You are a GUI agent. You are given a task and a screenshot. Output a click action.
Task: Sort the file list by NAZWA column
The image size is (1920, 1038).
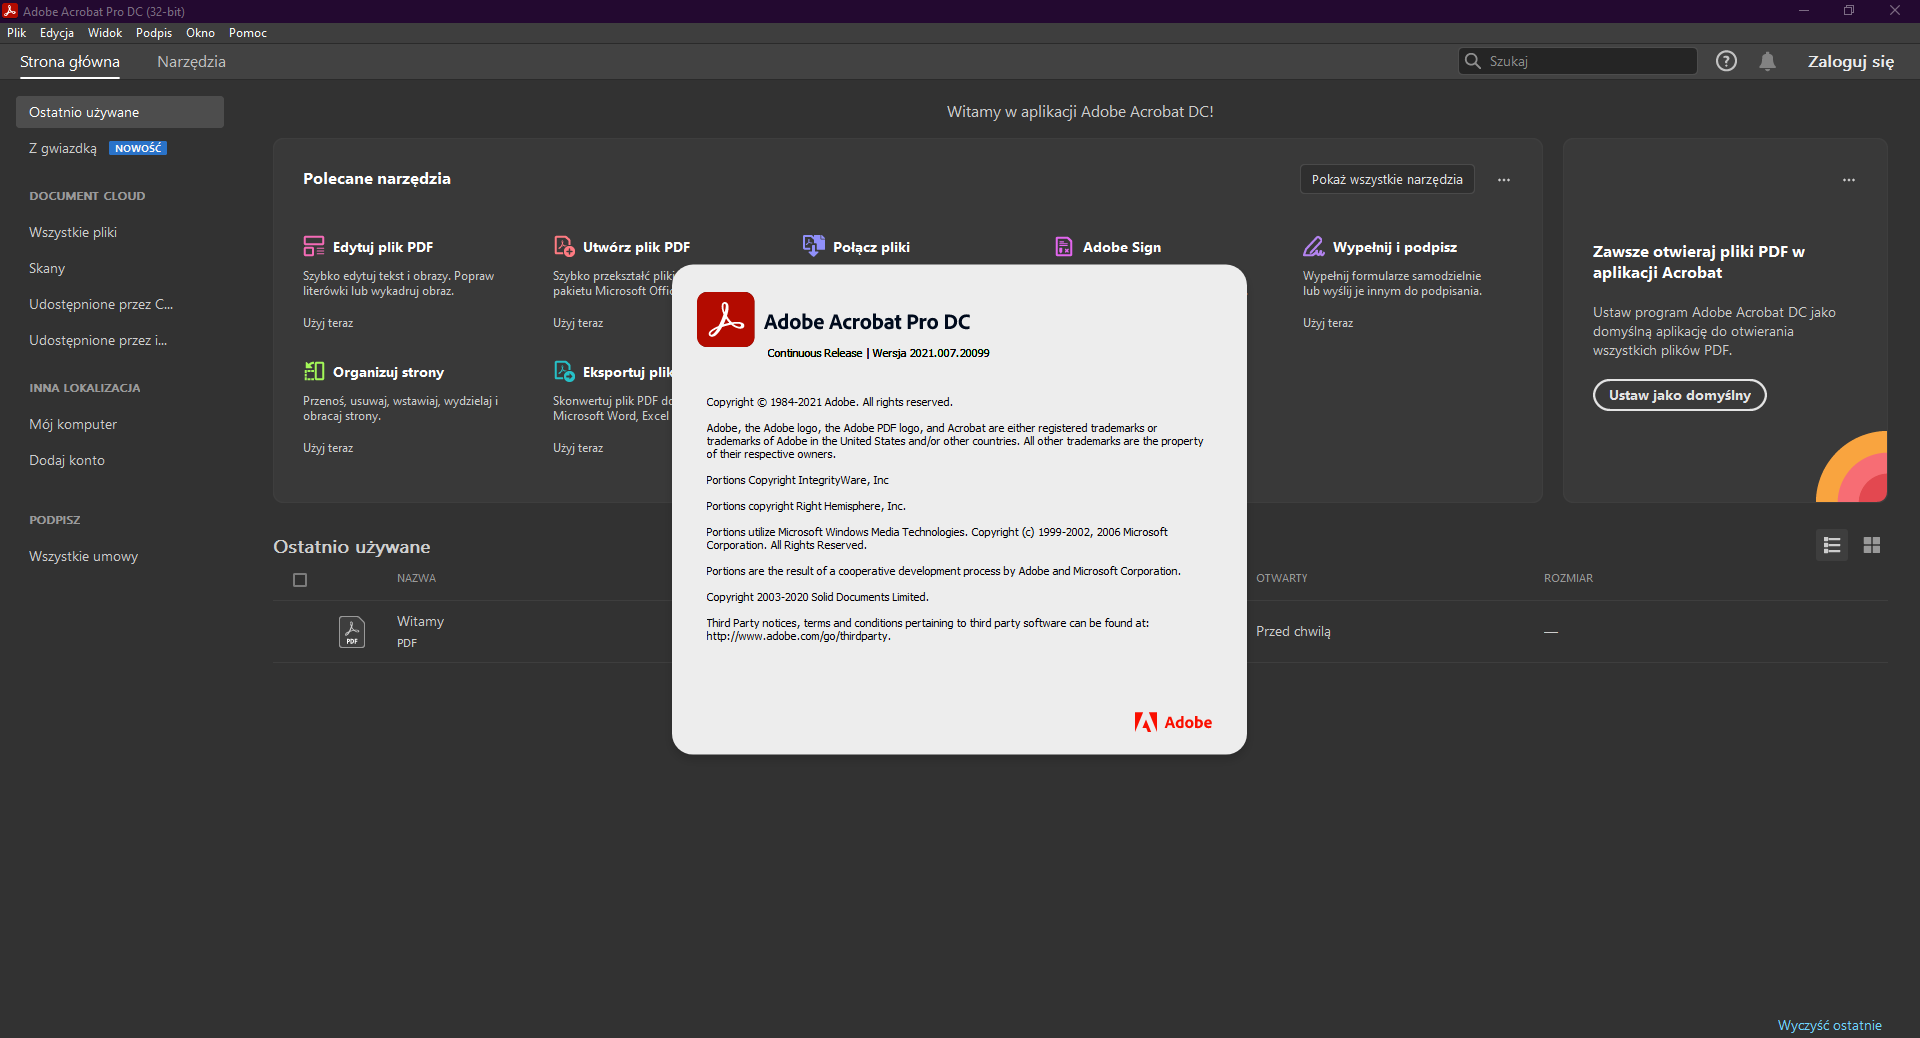coord(416,578)
